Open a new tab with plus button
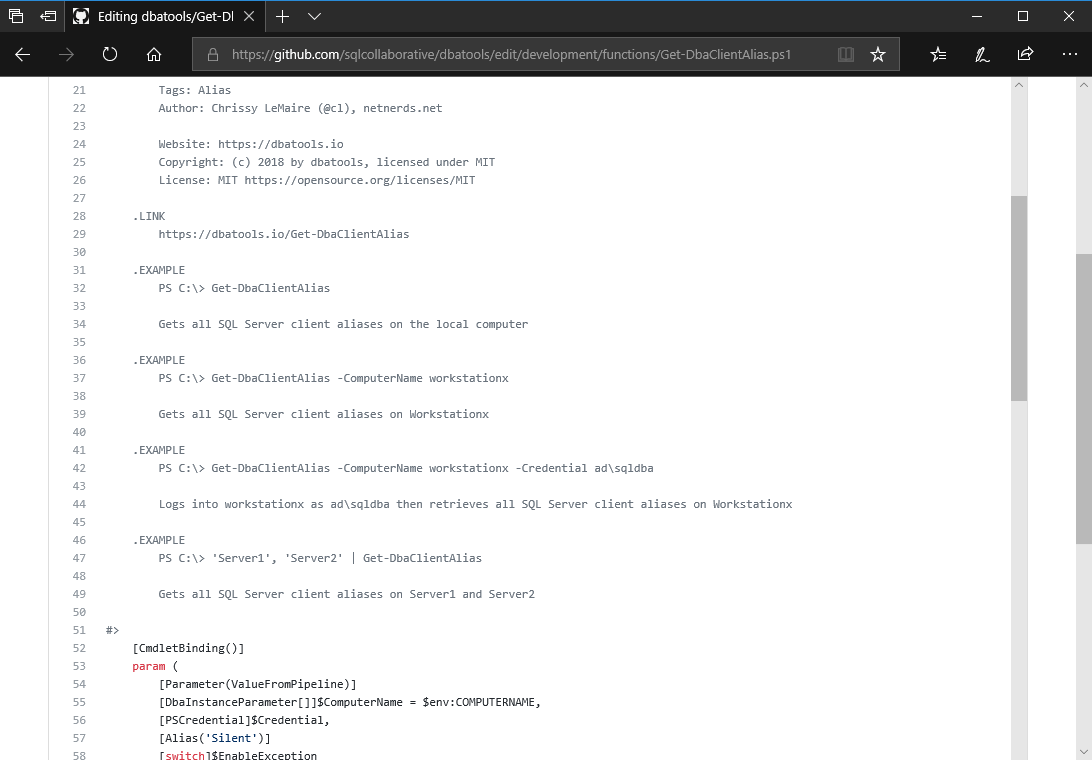The width and height of the screenshot is (1092, 760). [x=283, y=16]
